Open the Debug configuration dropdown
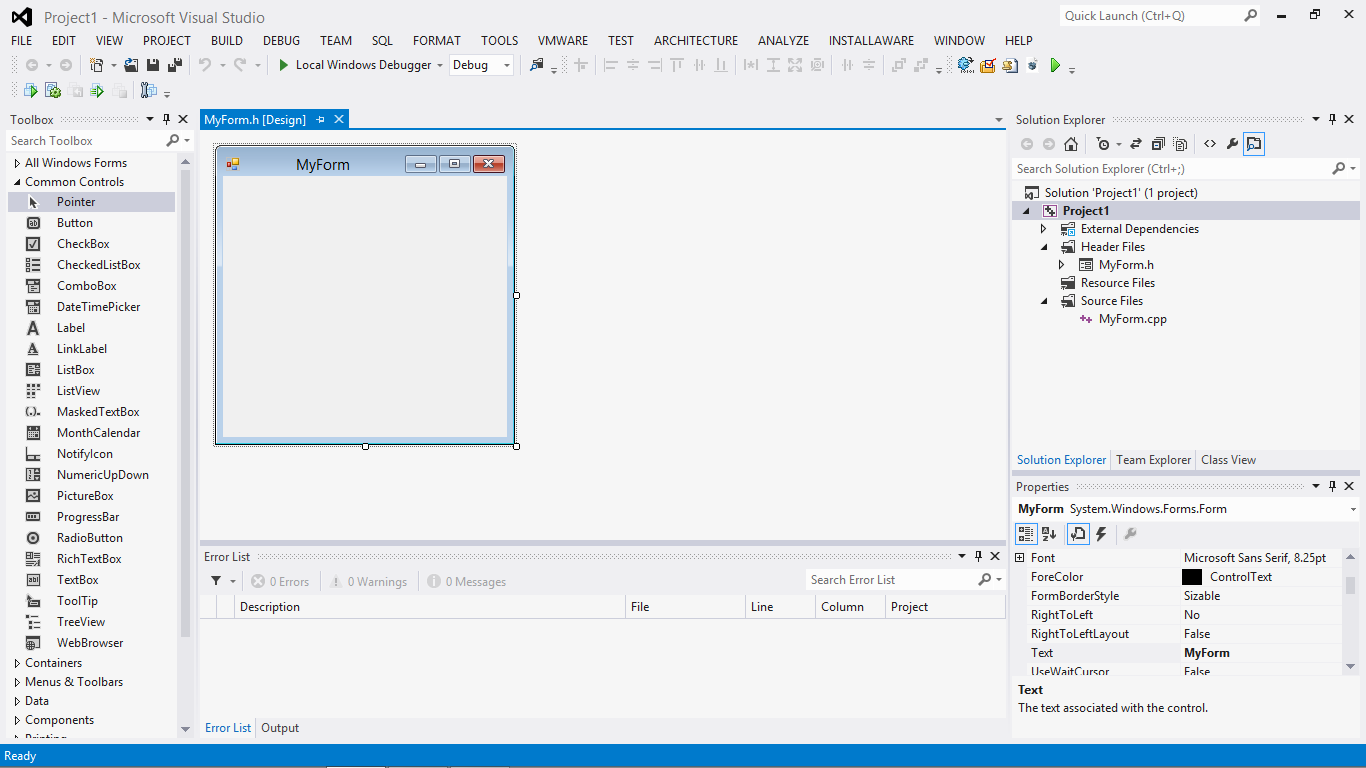The width and height of the screenshot is (1366, 768). click(x=507, y=65)
